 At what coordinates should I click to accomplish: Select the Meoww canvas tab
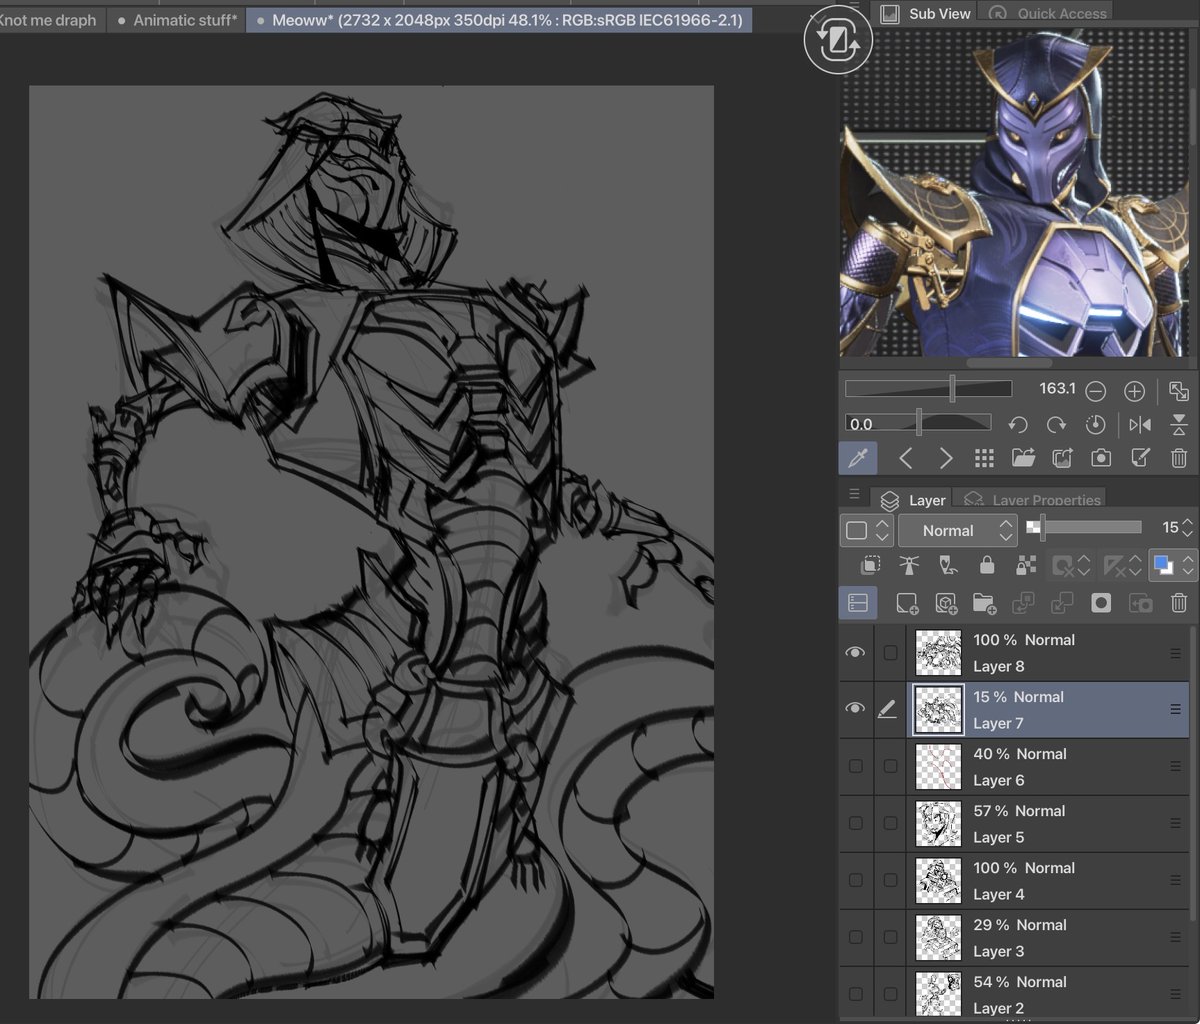pos(498,19)
